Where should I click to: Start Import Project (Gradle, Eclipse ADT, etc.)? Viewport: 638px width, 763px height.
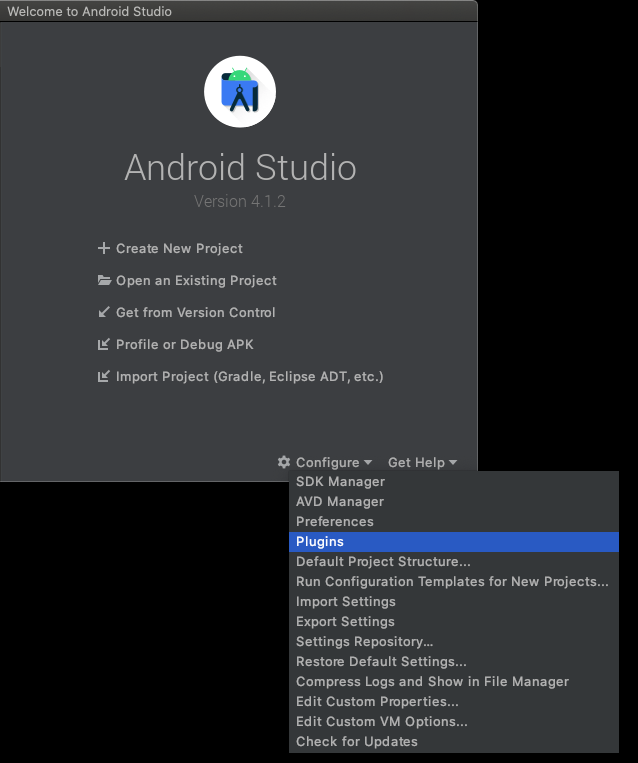pyautogui.click(x=250, y=377)
